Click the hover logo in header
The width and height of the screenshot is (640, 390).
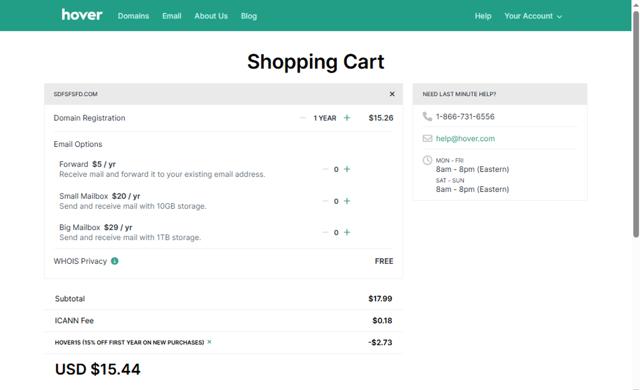pyautogui.click(x=82, y=15)
